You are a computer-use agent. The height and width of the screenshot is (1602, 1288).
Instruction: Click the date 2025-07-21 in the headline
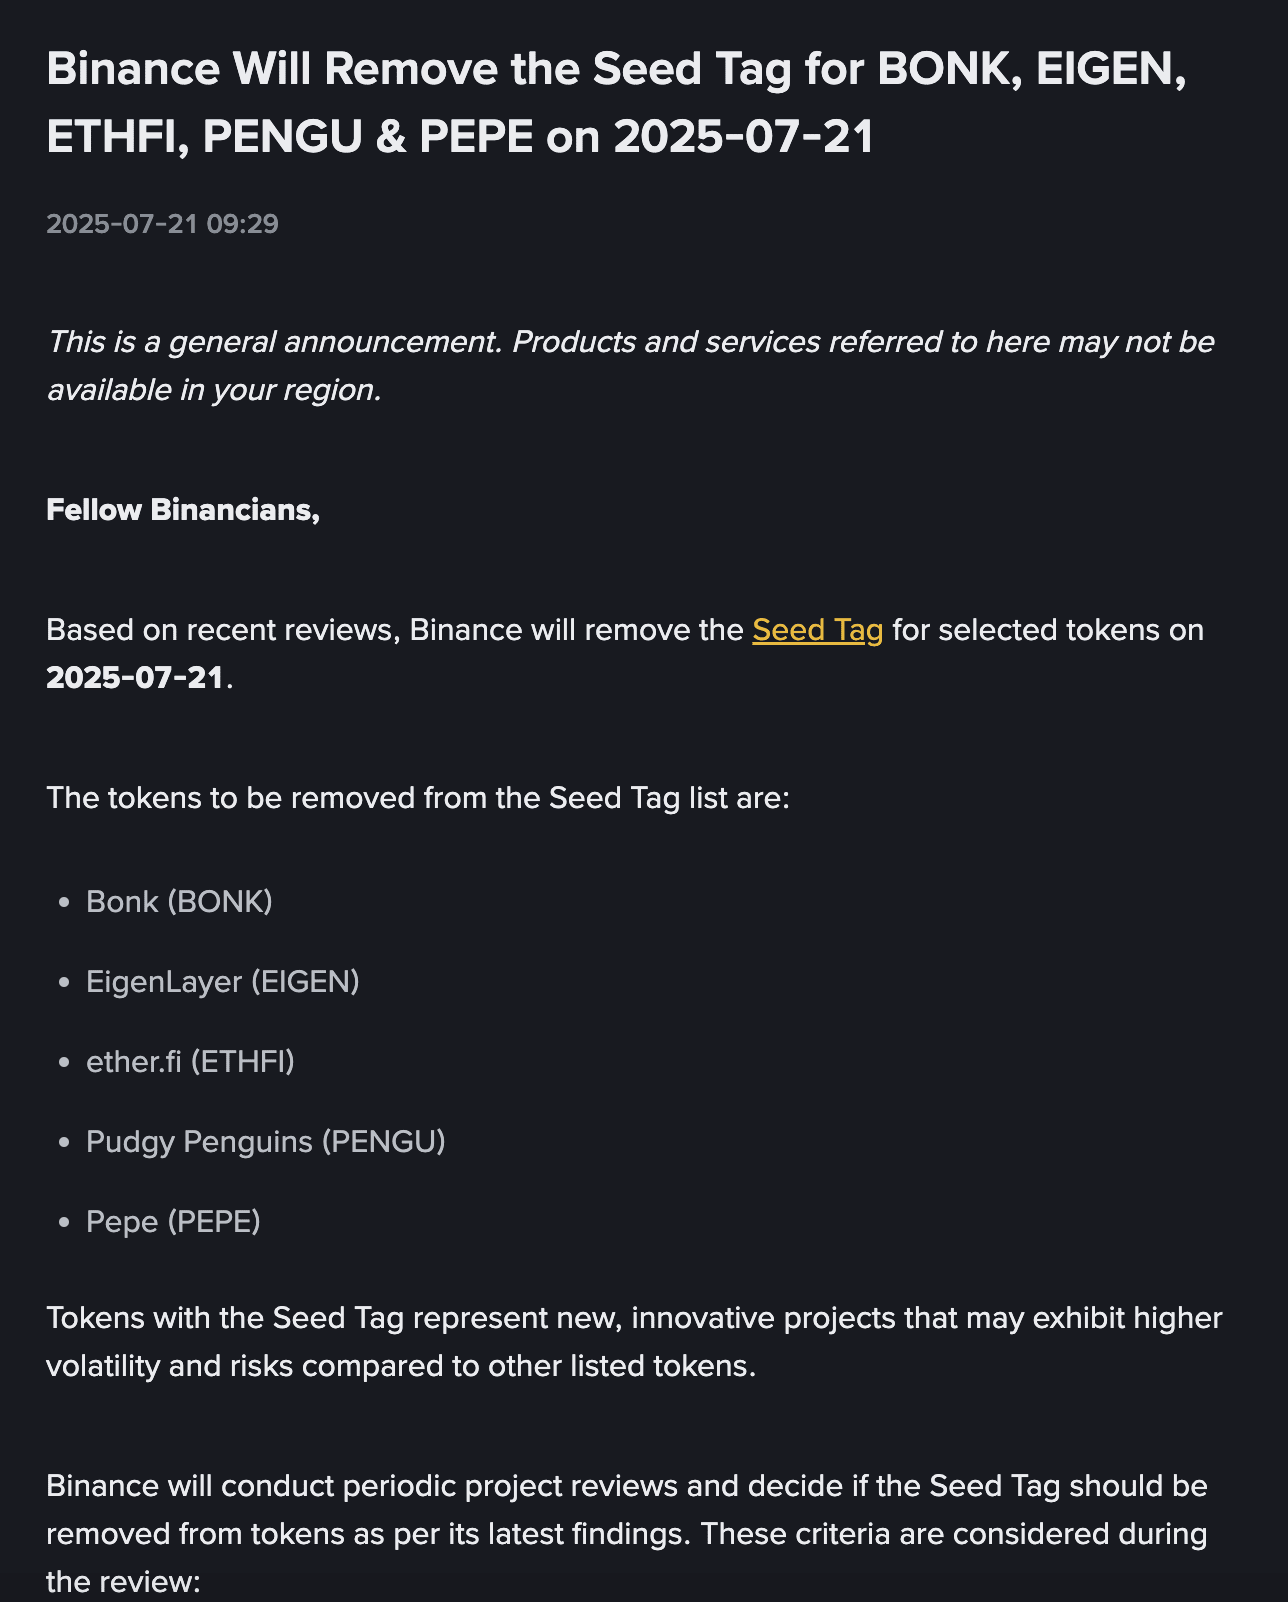[x=744, y=137]
